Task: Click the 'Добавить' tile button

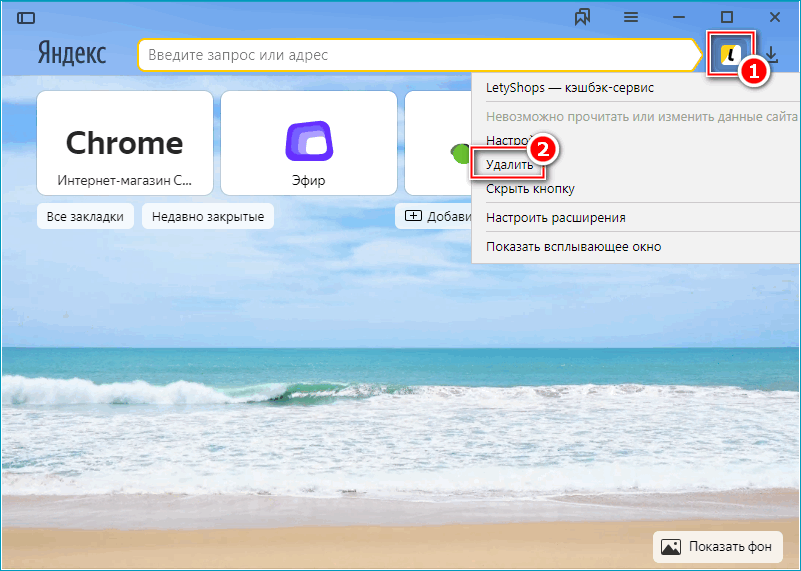Action: pyautogui.click(x=436, y=216)
